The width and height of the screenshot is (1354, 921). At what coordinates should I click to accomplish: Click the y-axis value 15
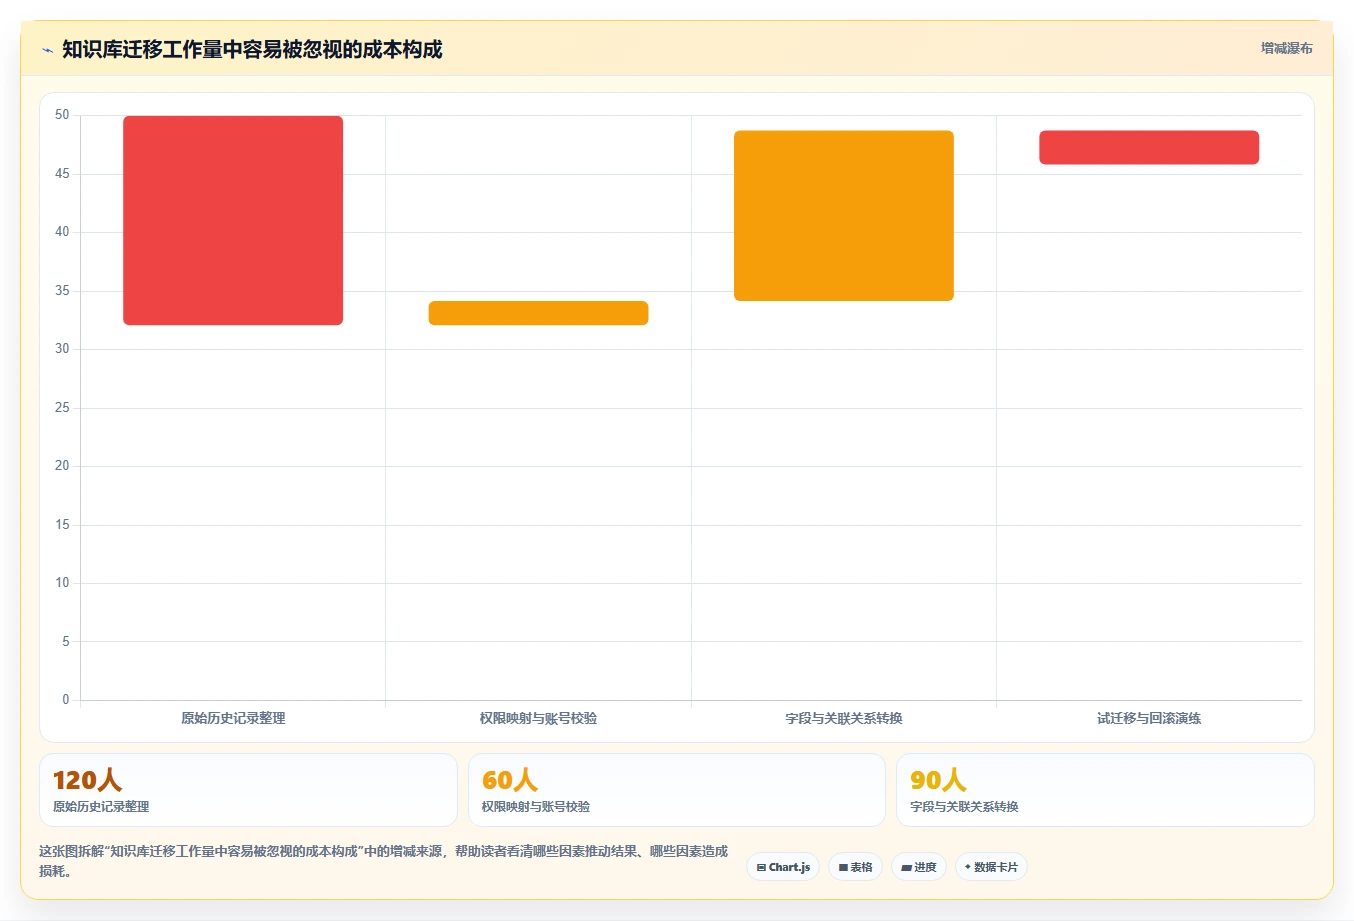62,525
